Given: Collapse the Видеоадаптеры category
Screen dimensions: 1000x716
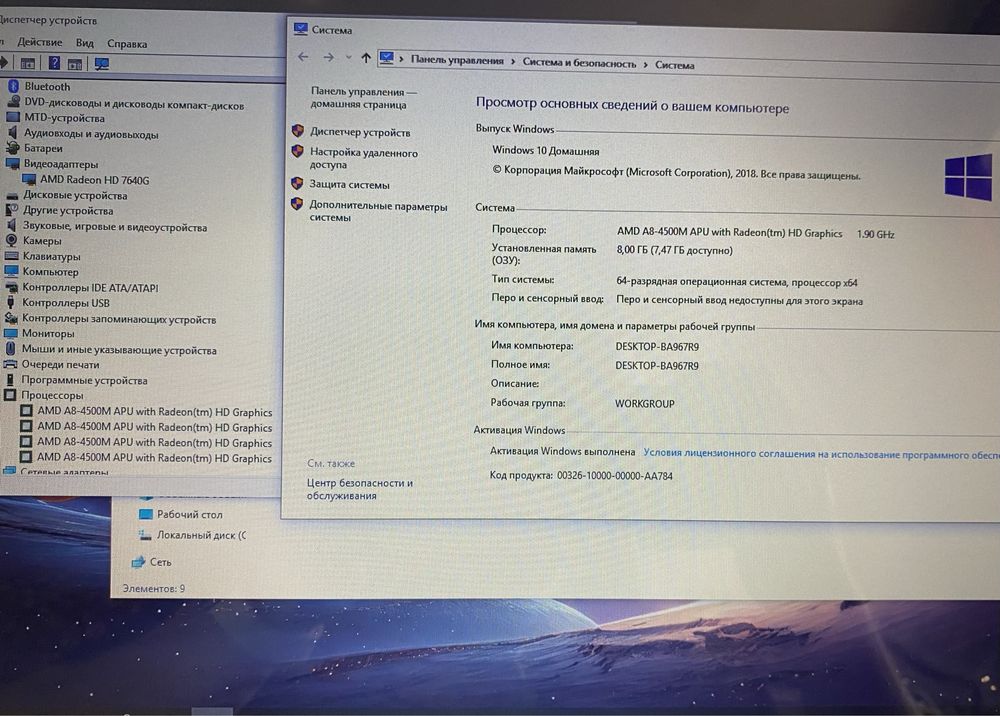Looking at the screenshot, I should [61, 164].
